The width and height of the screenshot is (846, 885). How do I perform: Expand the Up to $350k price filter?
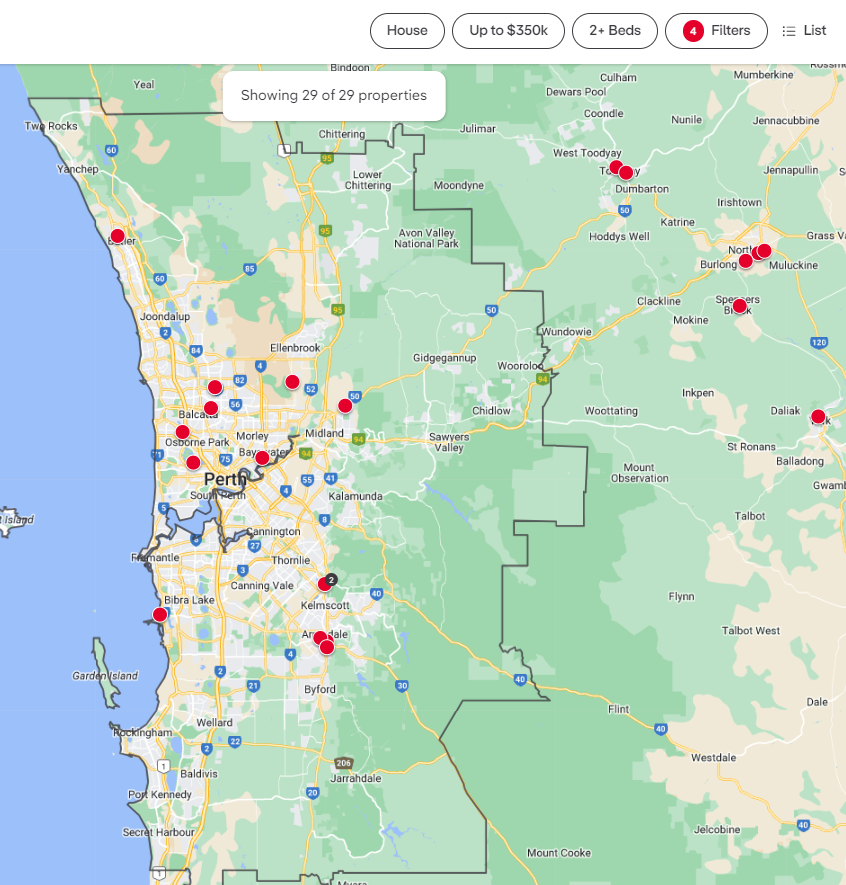point(508,31)
